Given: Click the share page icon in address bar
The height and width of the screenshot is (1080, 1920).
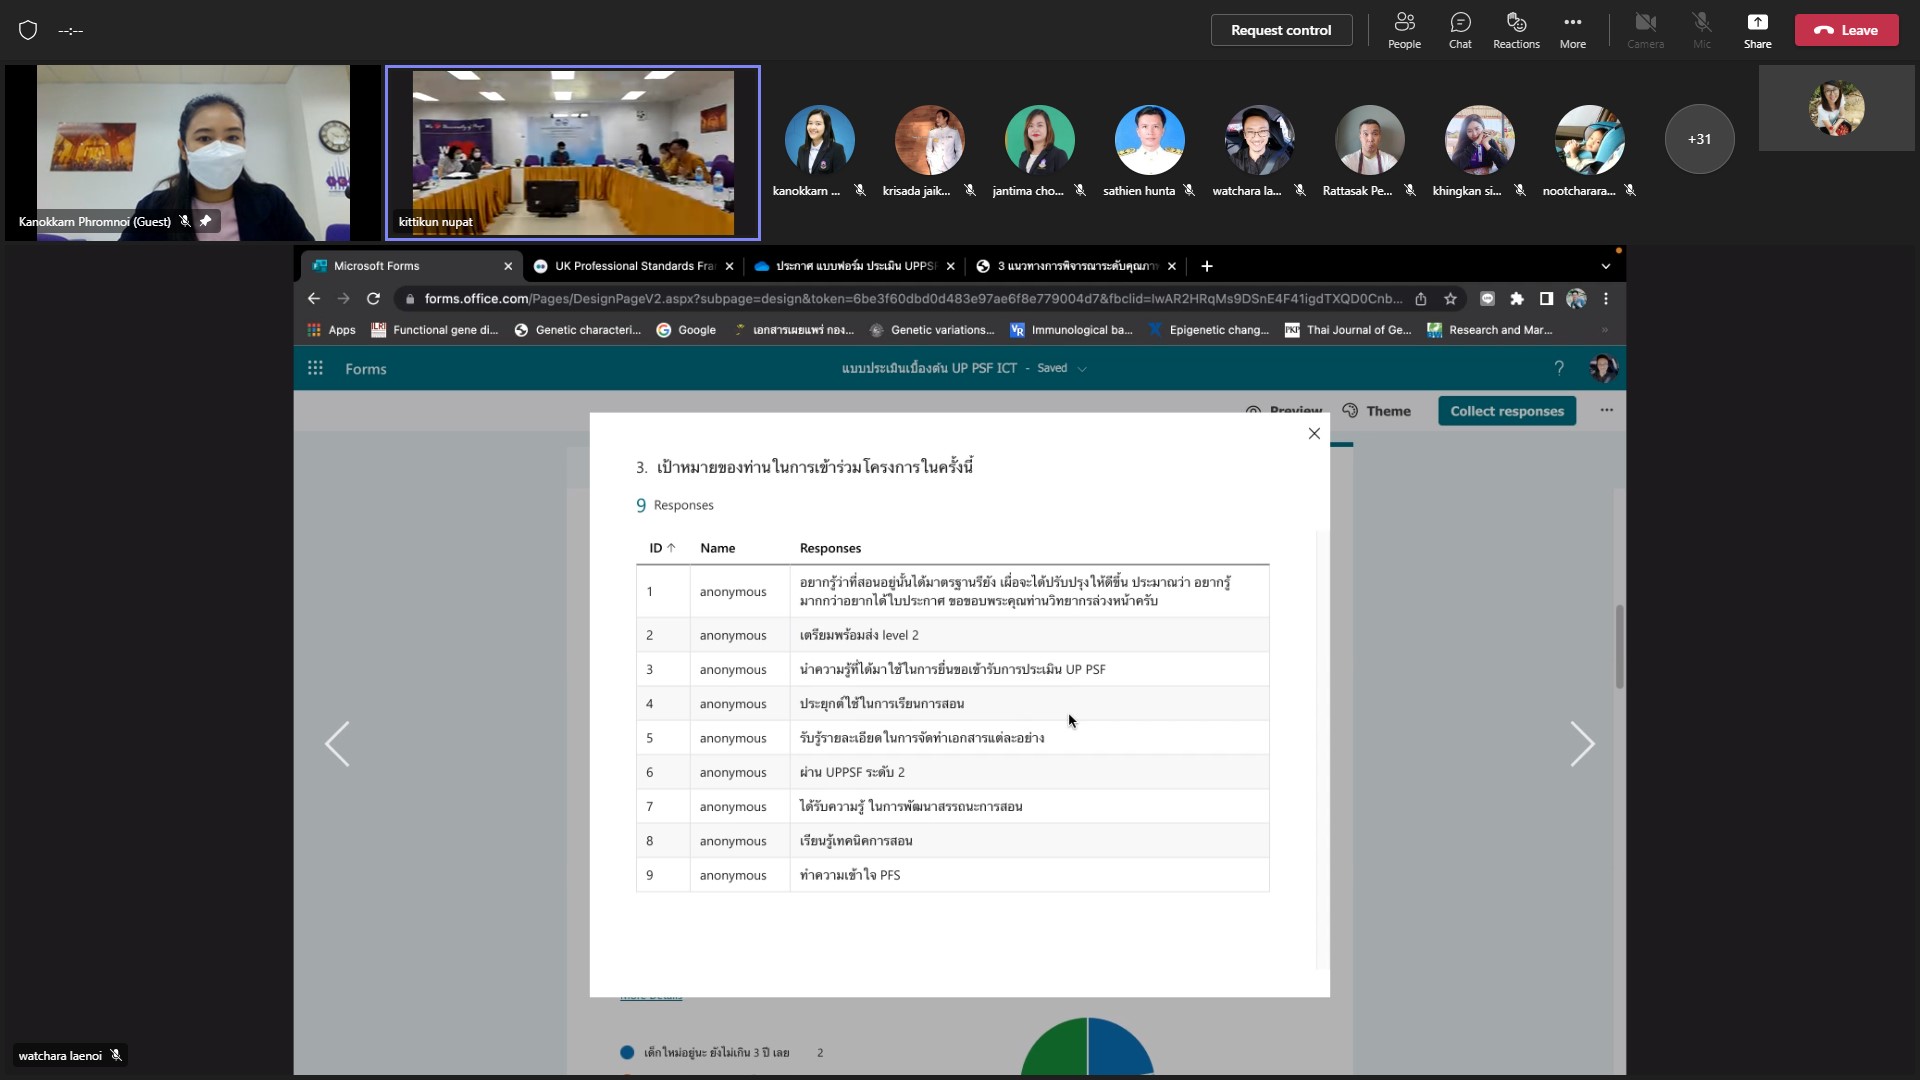Looking at the screenshot, I should (x=1420, y=298).
